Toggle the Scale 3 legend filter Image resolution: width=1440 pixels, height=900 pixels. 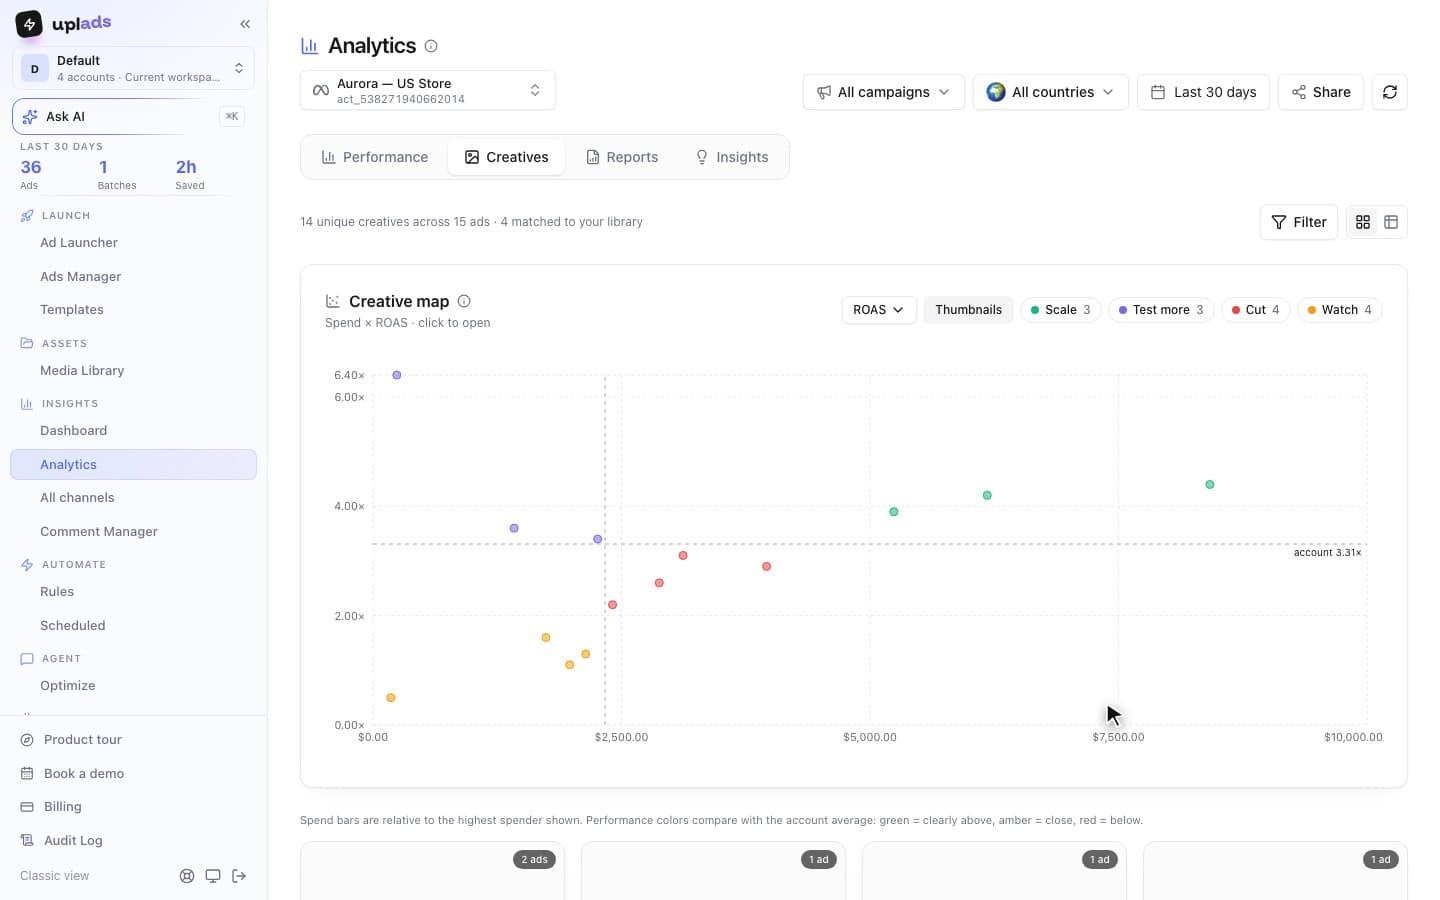(1061, 310)
